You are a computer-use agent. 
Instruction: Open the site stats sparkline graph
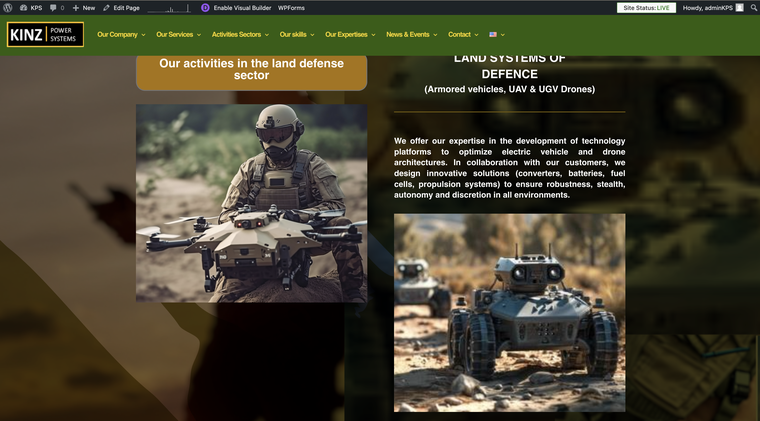pos(169,8)
